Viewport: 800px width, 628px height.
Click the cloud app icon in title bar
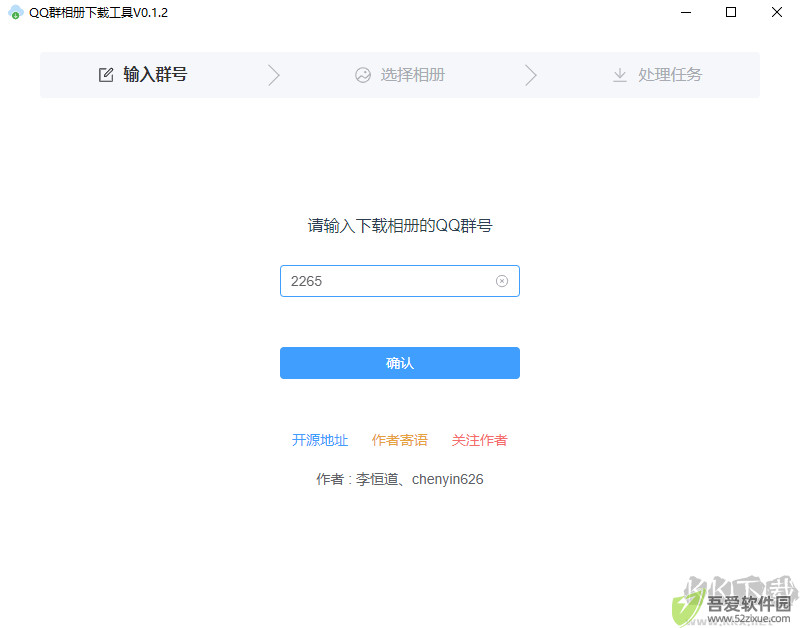click(16, 12)
